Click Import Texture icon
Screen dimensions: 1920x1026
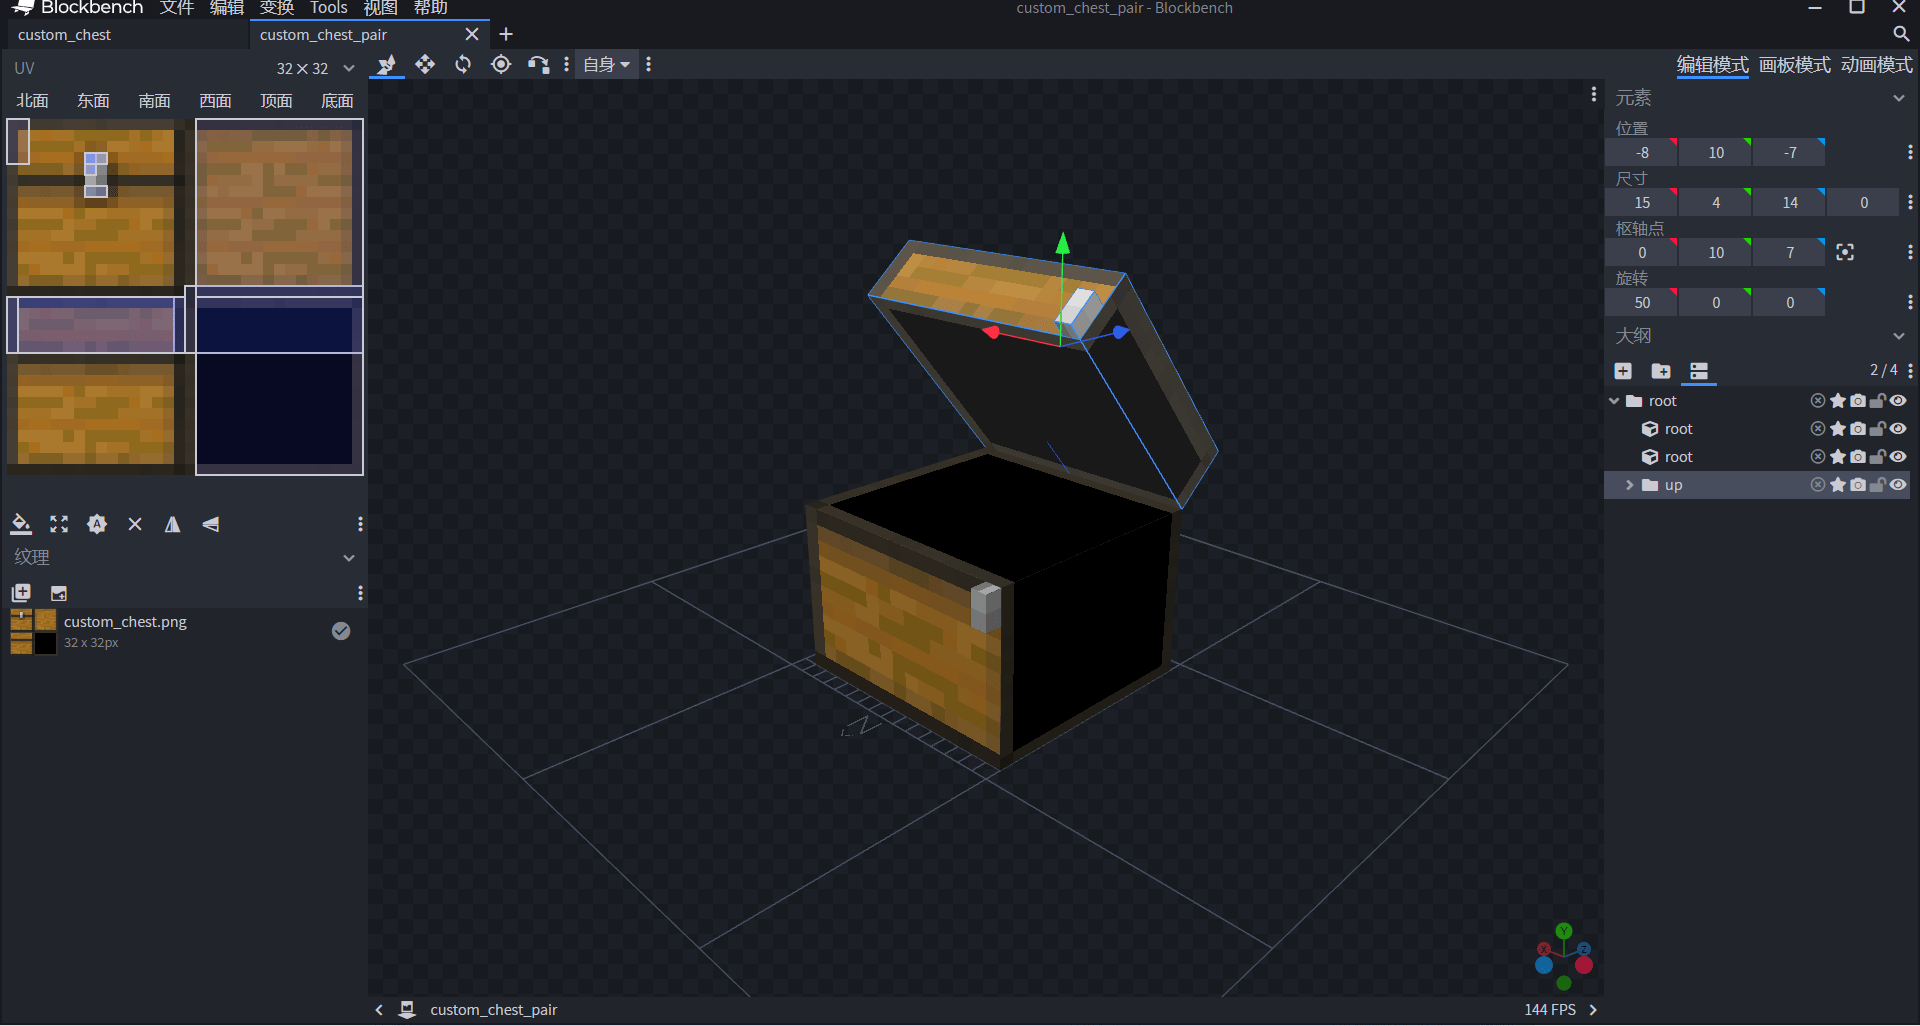pos(59,593)
